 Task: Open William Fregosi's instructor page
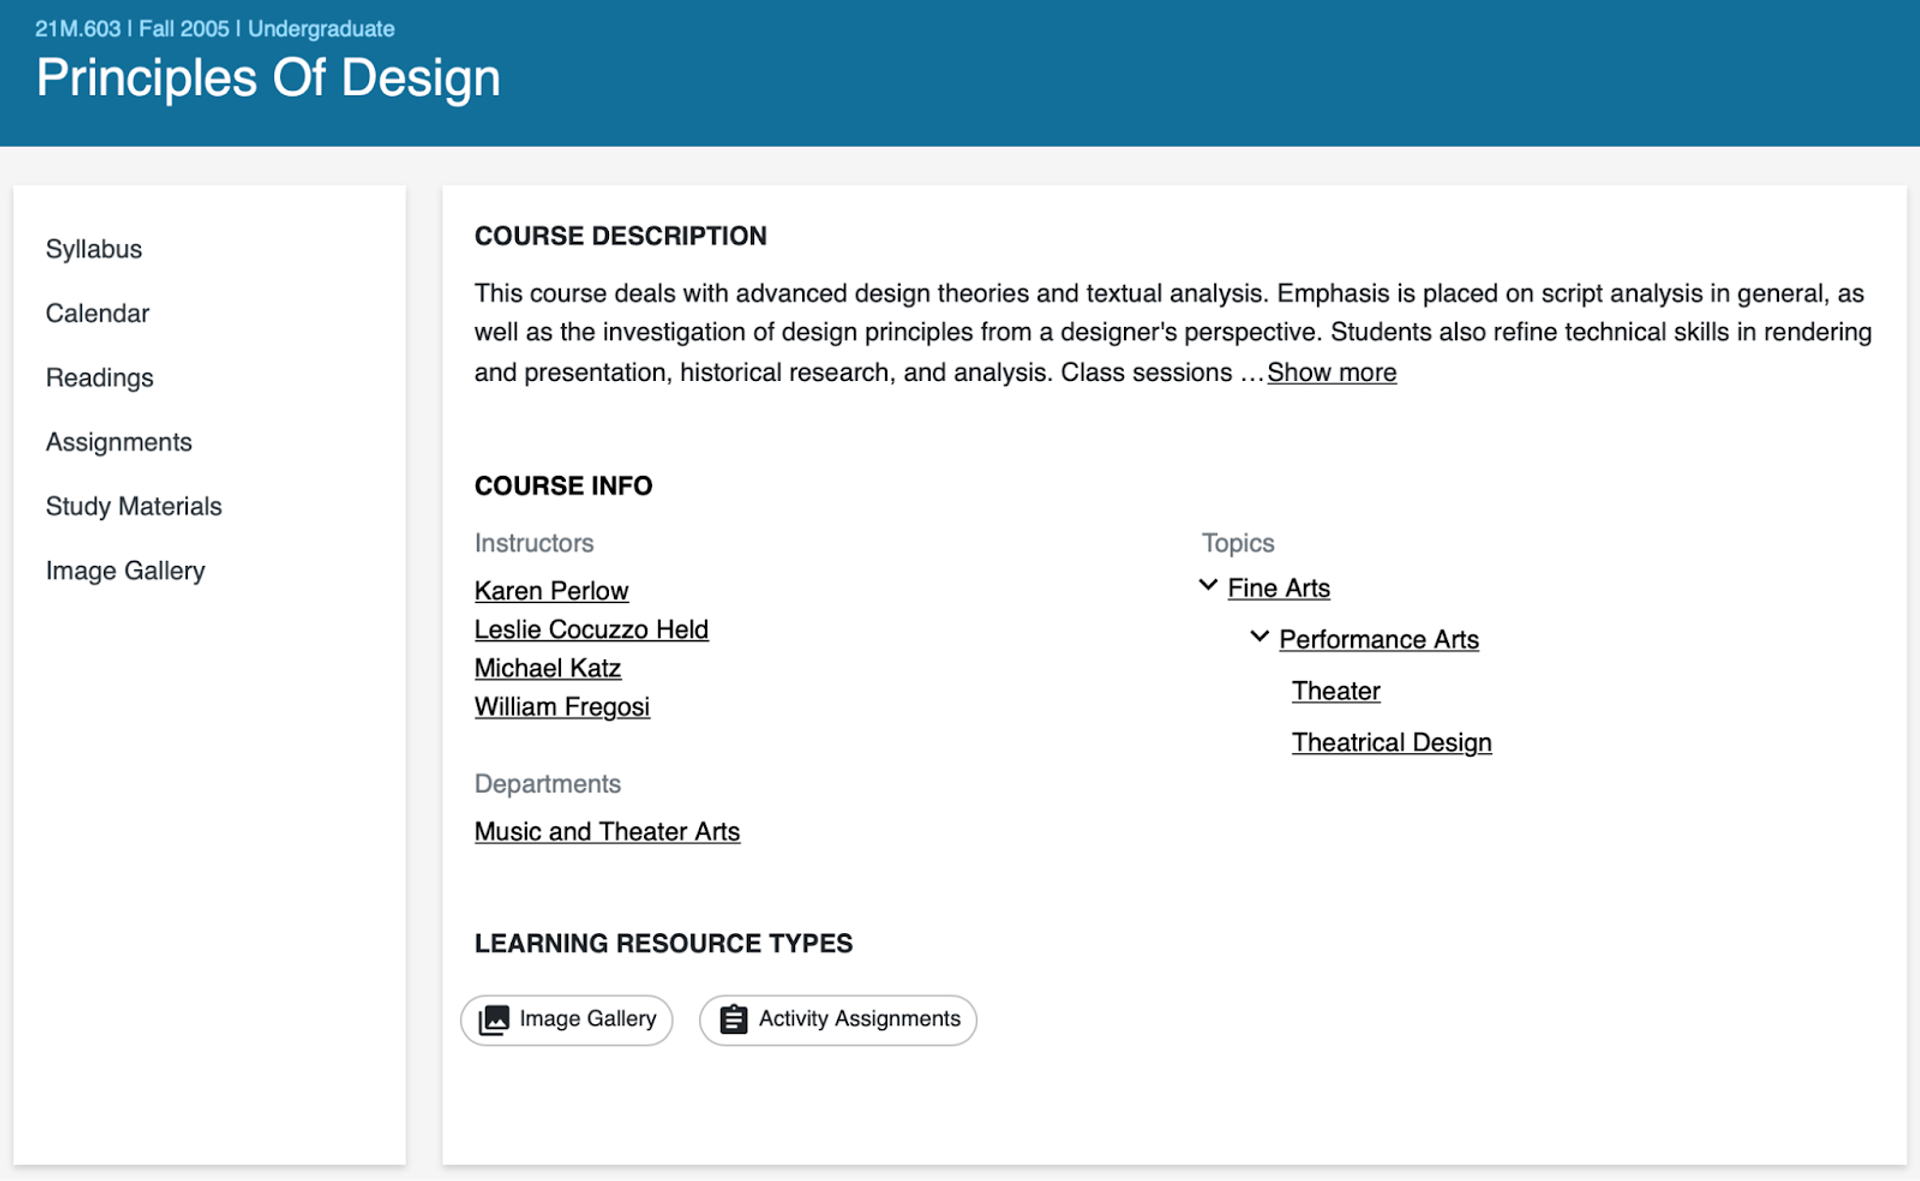tap(562, 706)
